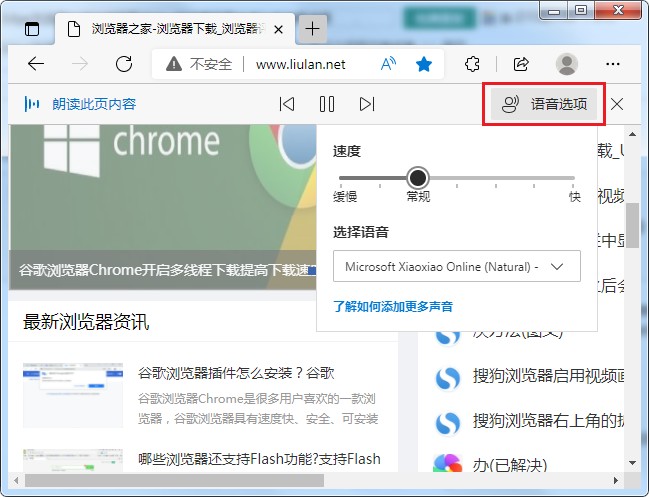
Task: Open a new tab with plus button
Action: click(x=312, y=28)
